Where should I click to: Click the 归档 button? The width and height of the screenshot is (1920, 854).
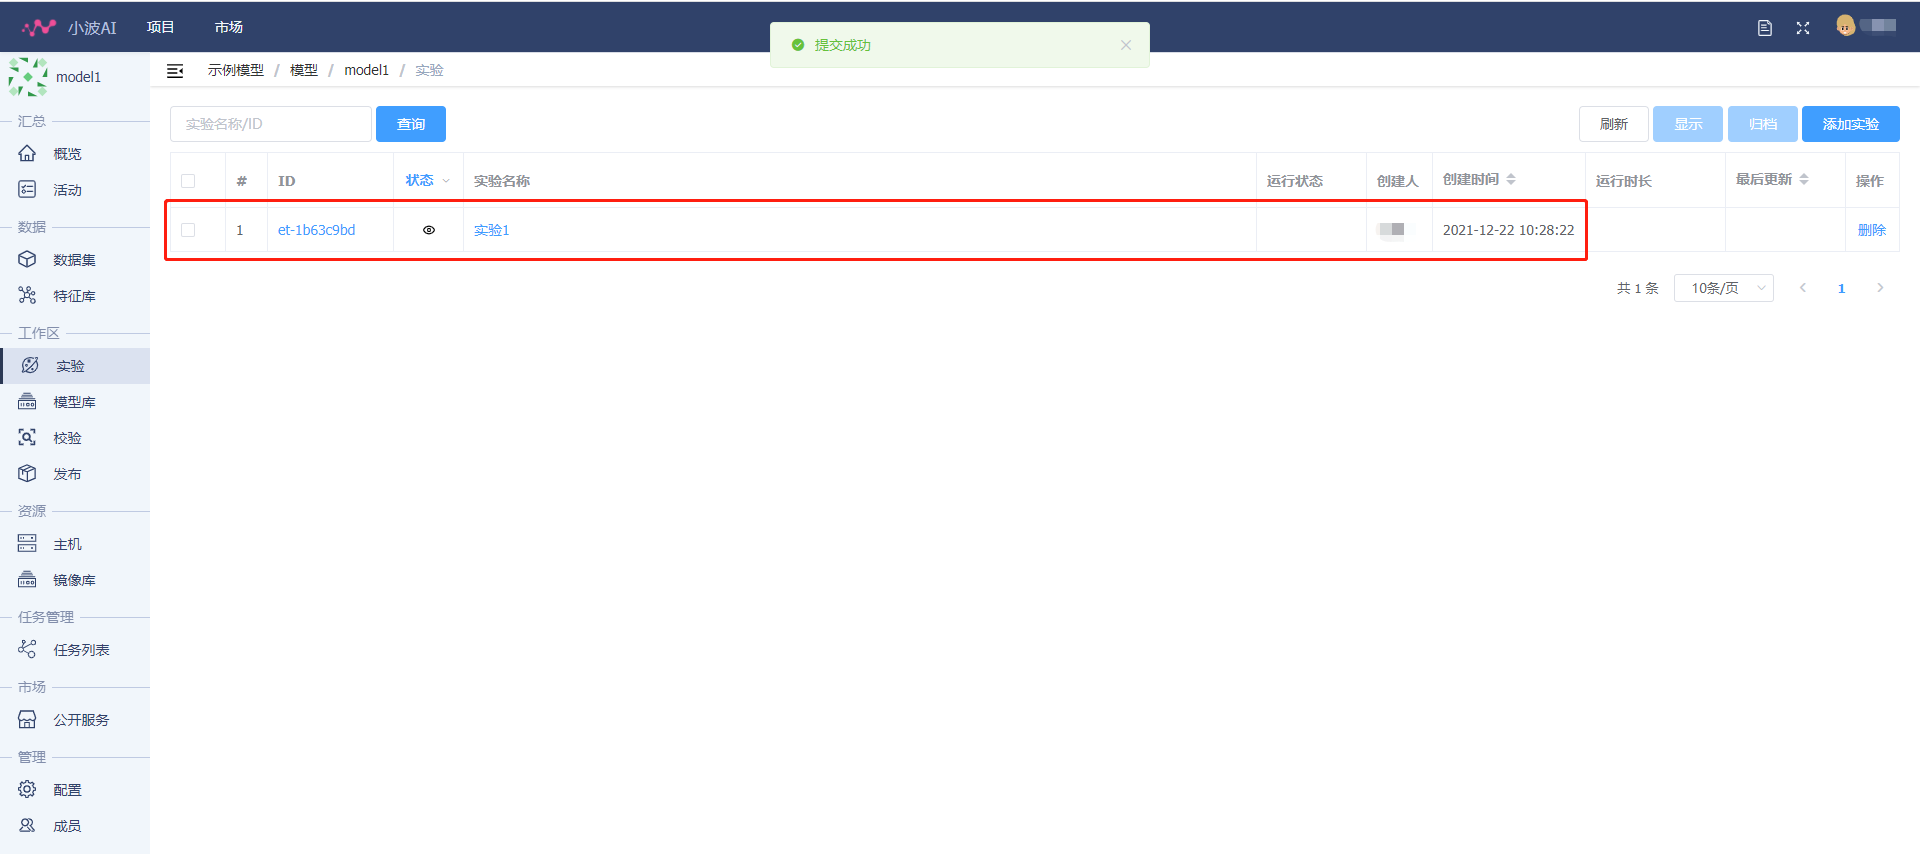coord(1763,124)
